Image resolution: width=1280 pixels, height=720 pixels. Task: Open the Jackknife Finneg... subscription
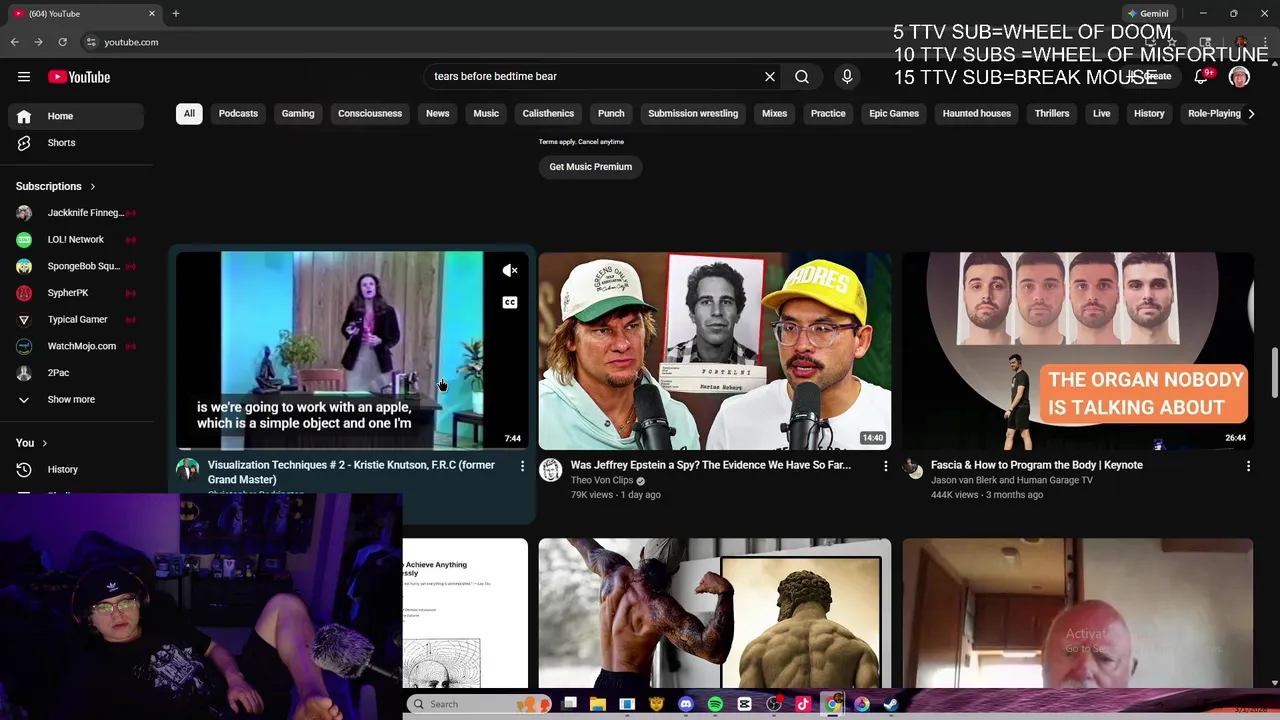click(x=76, y=213)
